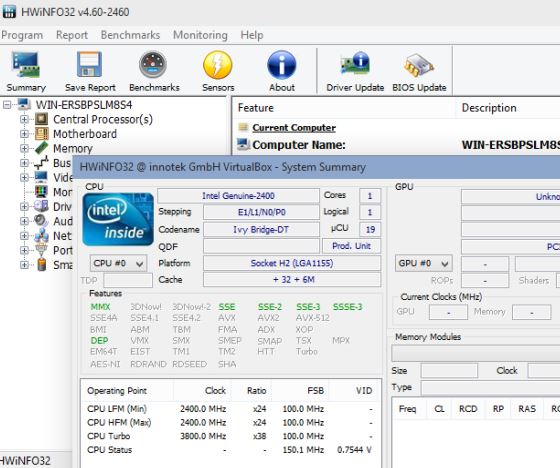Click the Computer Name row icon

coord(243,145)
